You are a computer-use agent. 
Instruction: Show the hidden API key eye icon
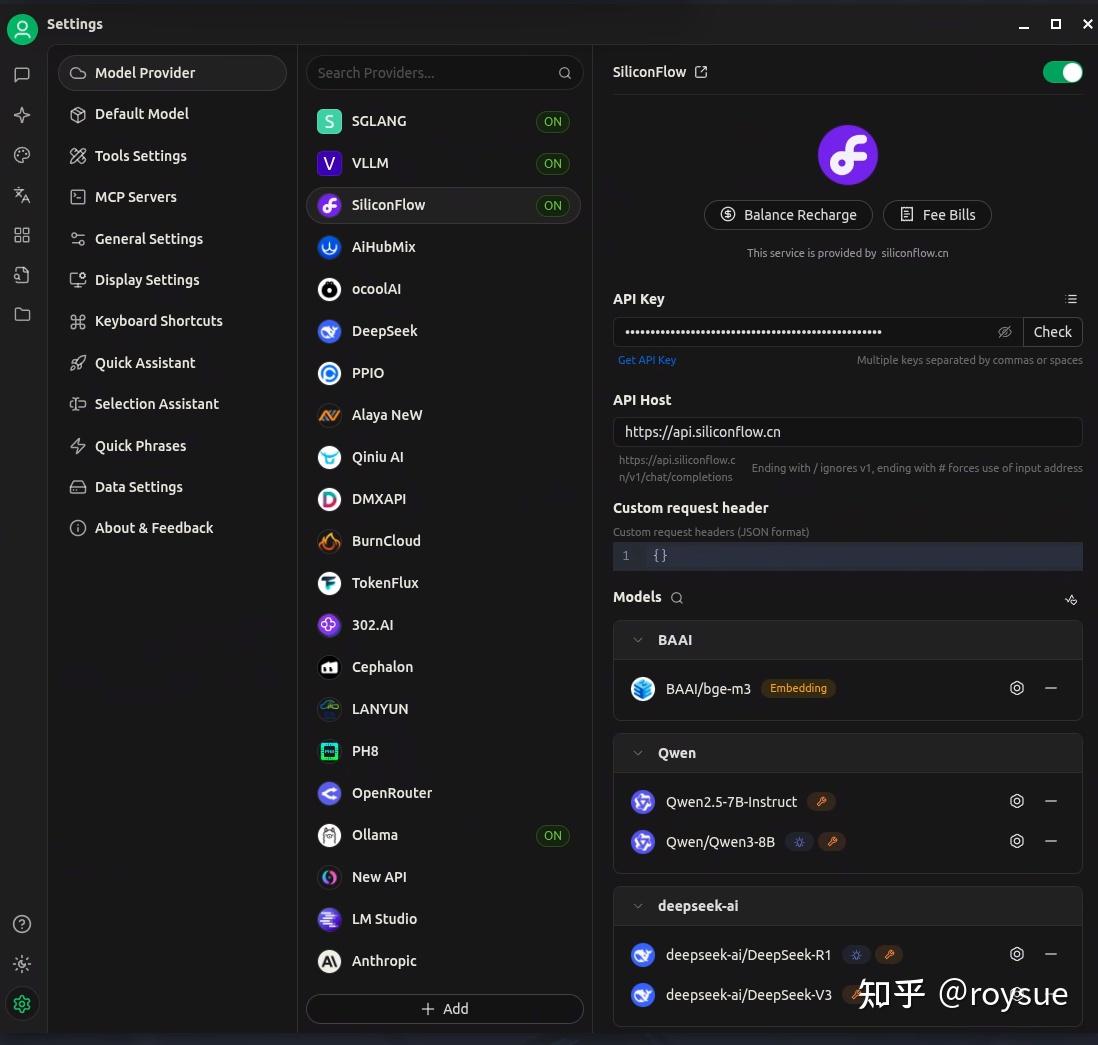pos(1004,332)
